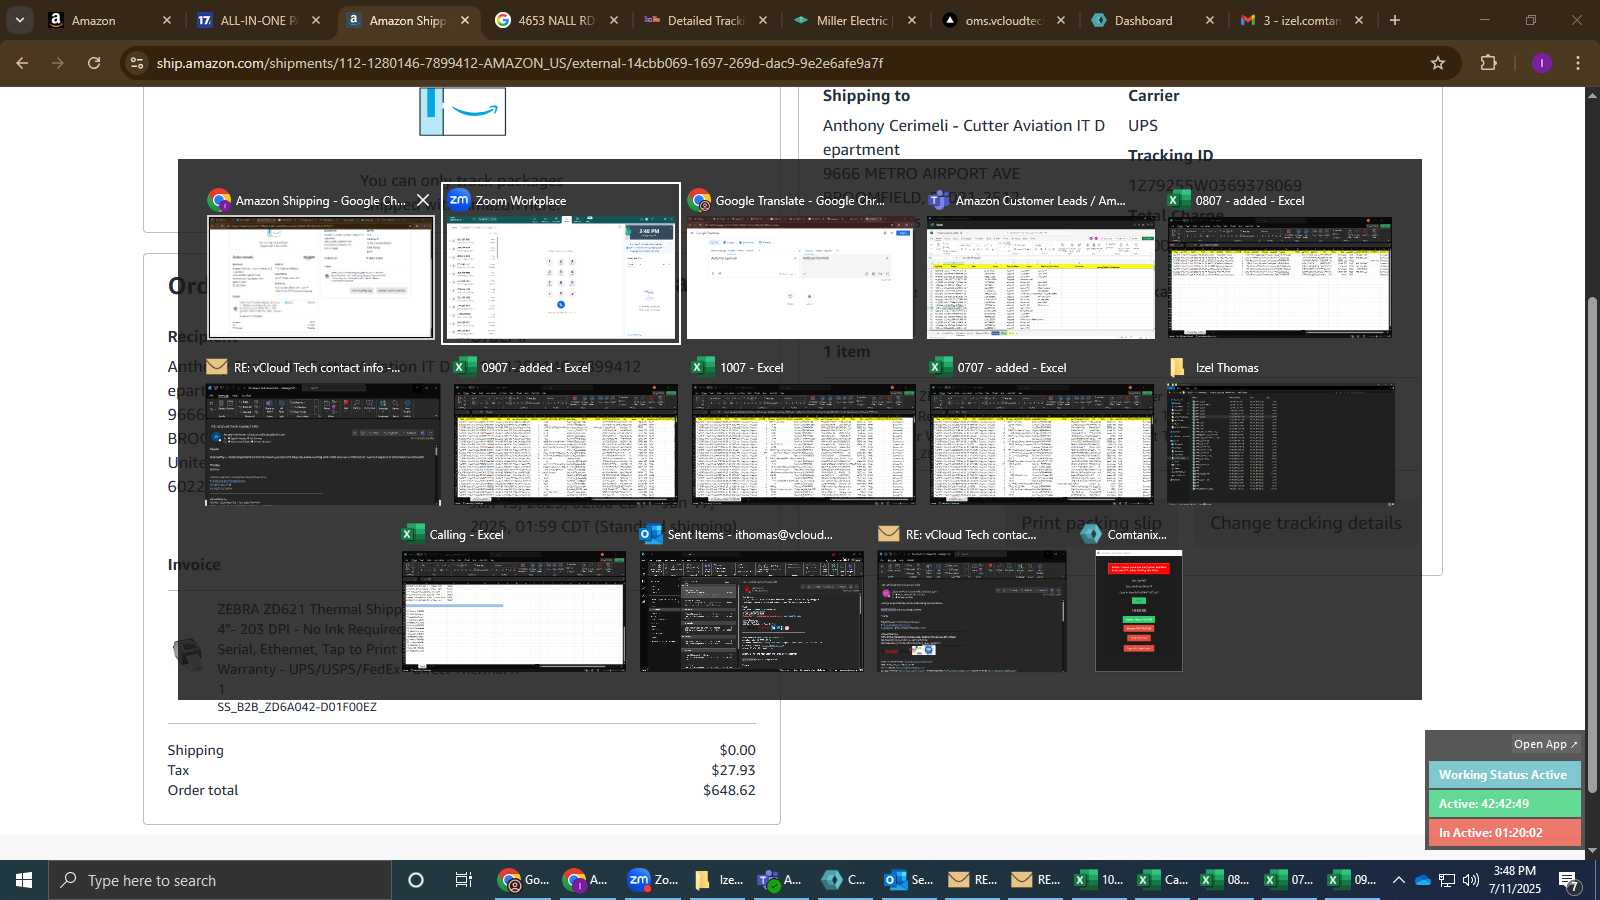The height and width of the screenshot is (900, 1600).
Task: Close Amazon Shipping window in task switcher
Action: pyautogui.click(x=423, y=200)
